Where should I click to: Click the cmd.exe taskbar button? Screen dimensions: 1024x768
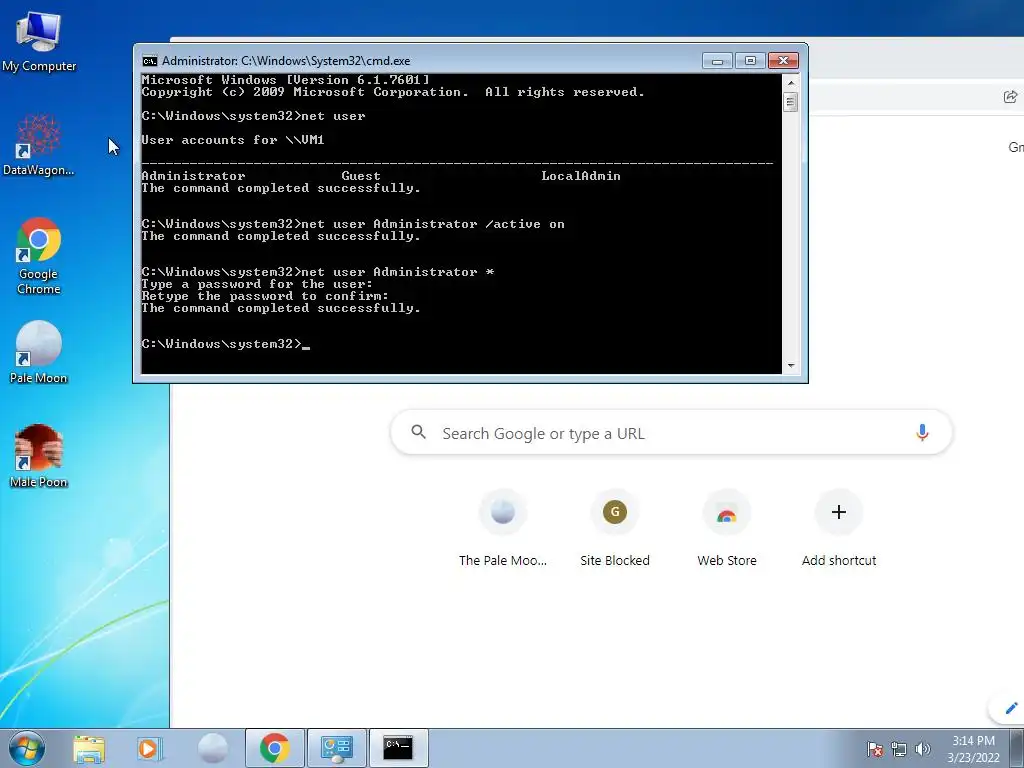click(x=398, y=748)
